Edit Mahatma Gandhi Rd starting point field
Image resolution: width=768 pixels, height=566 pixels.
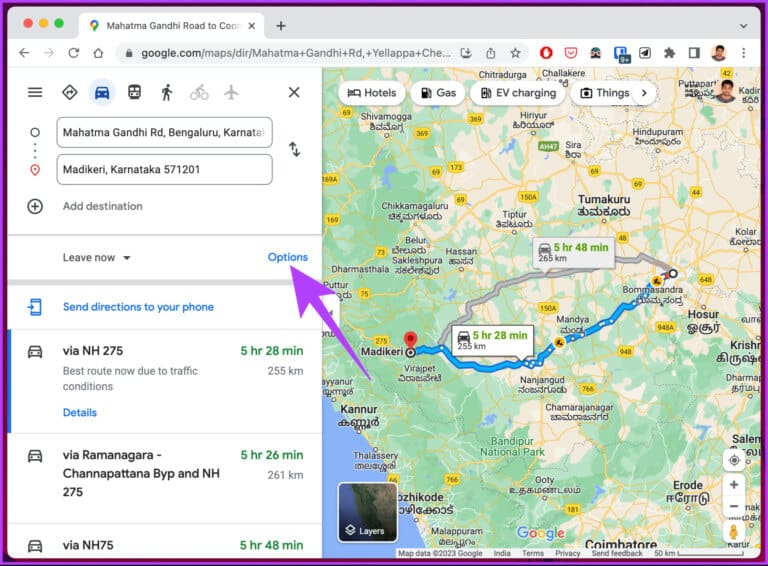click(x=165, y=132)
